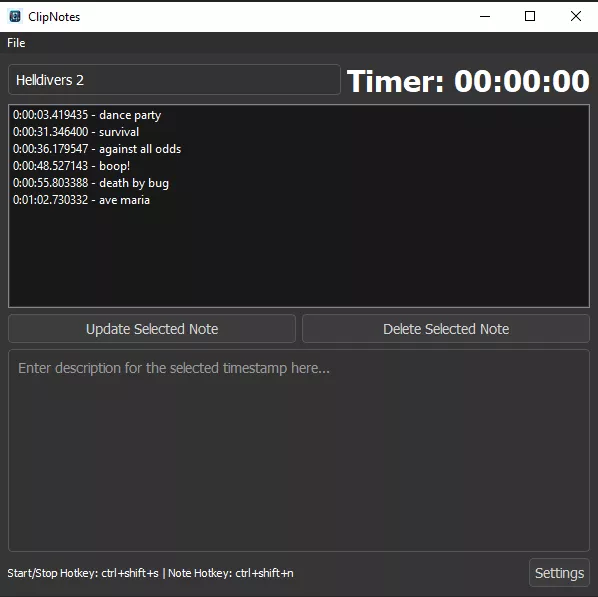The width and height of the screenshot is (598, 597).
Task: Focus the note description text area
Action: pos(299,451)
